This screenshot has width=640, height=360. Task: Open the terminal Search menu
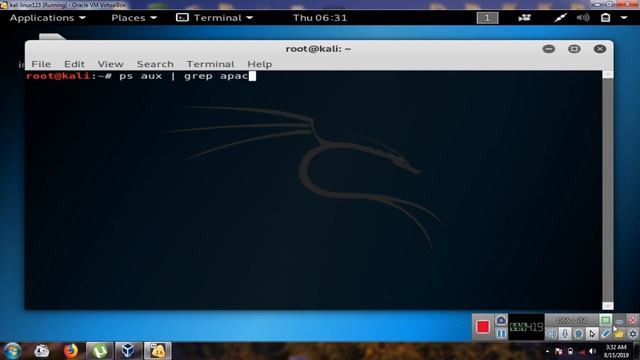click(155, 64)
